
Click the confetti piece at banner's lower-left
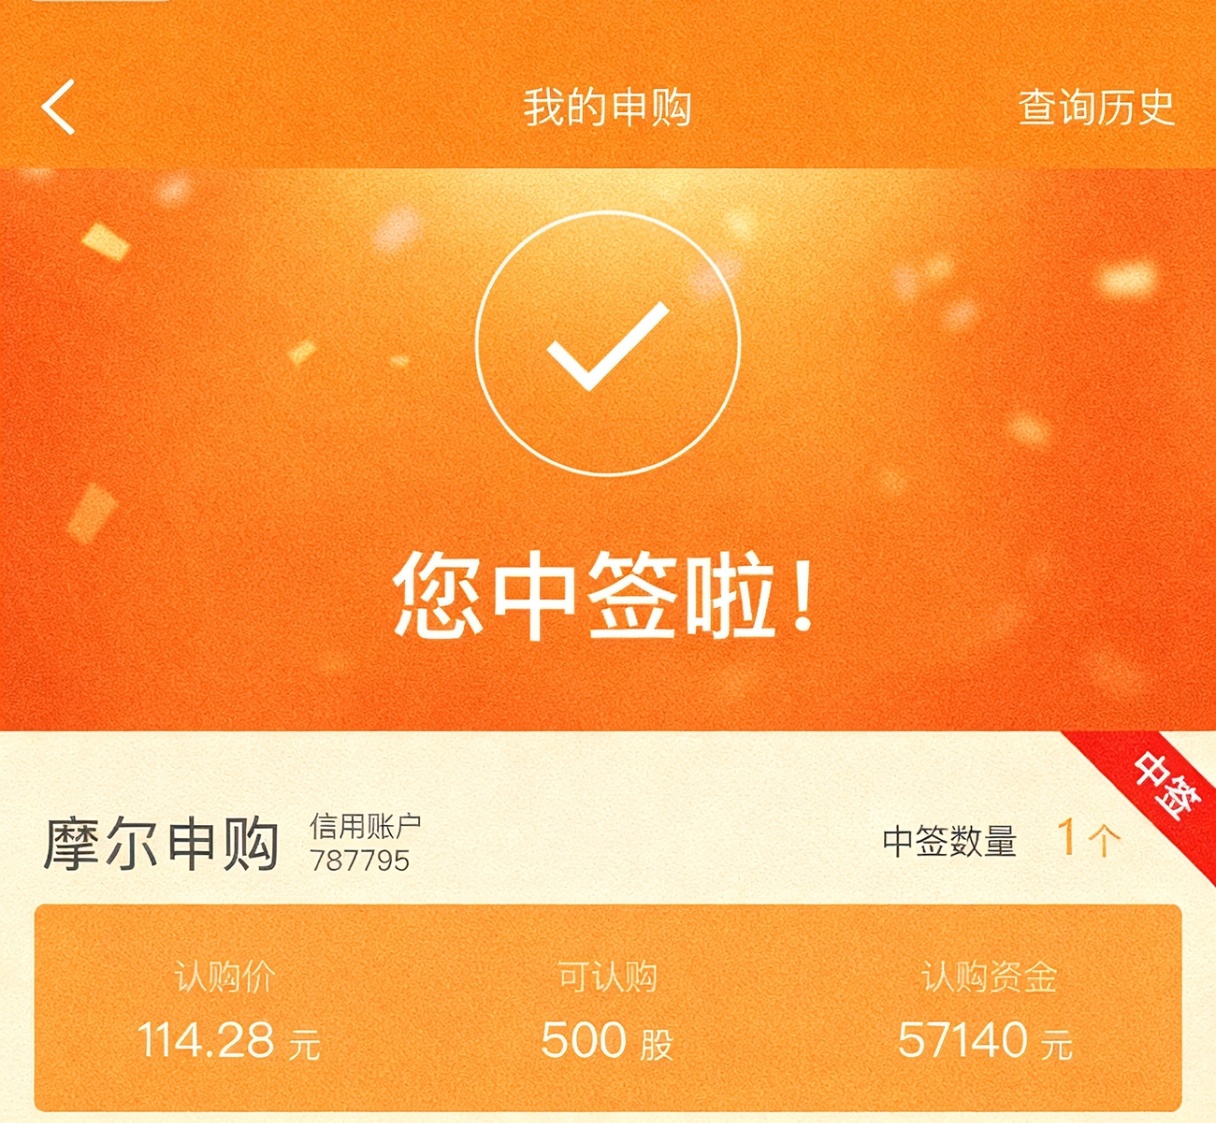click(92, 514)
